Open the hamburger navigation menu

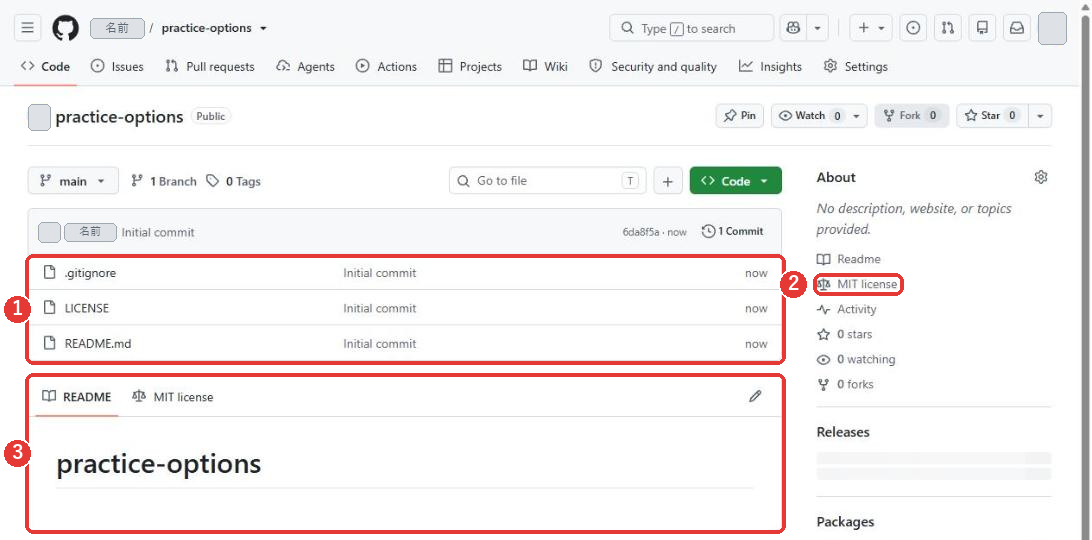click(27, 29)
